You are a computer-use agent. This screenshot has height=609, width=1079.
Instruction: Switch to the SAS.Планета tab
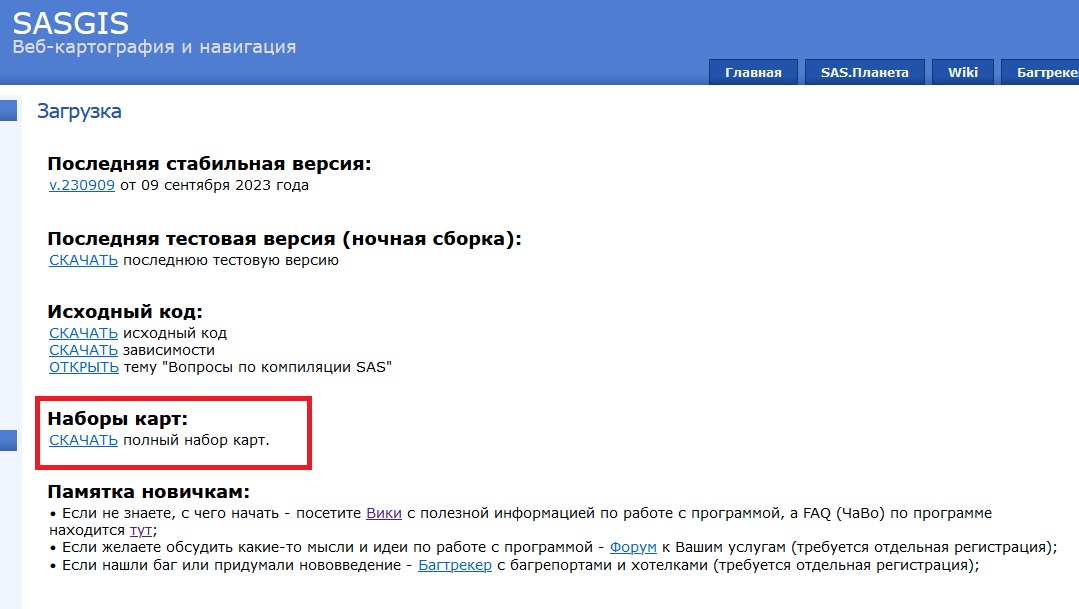tap(864, 73)
